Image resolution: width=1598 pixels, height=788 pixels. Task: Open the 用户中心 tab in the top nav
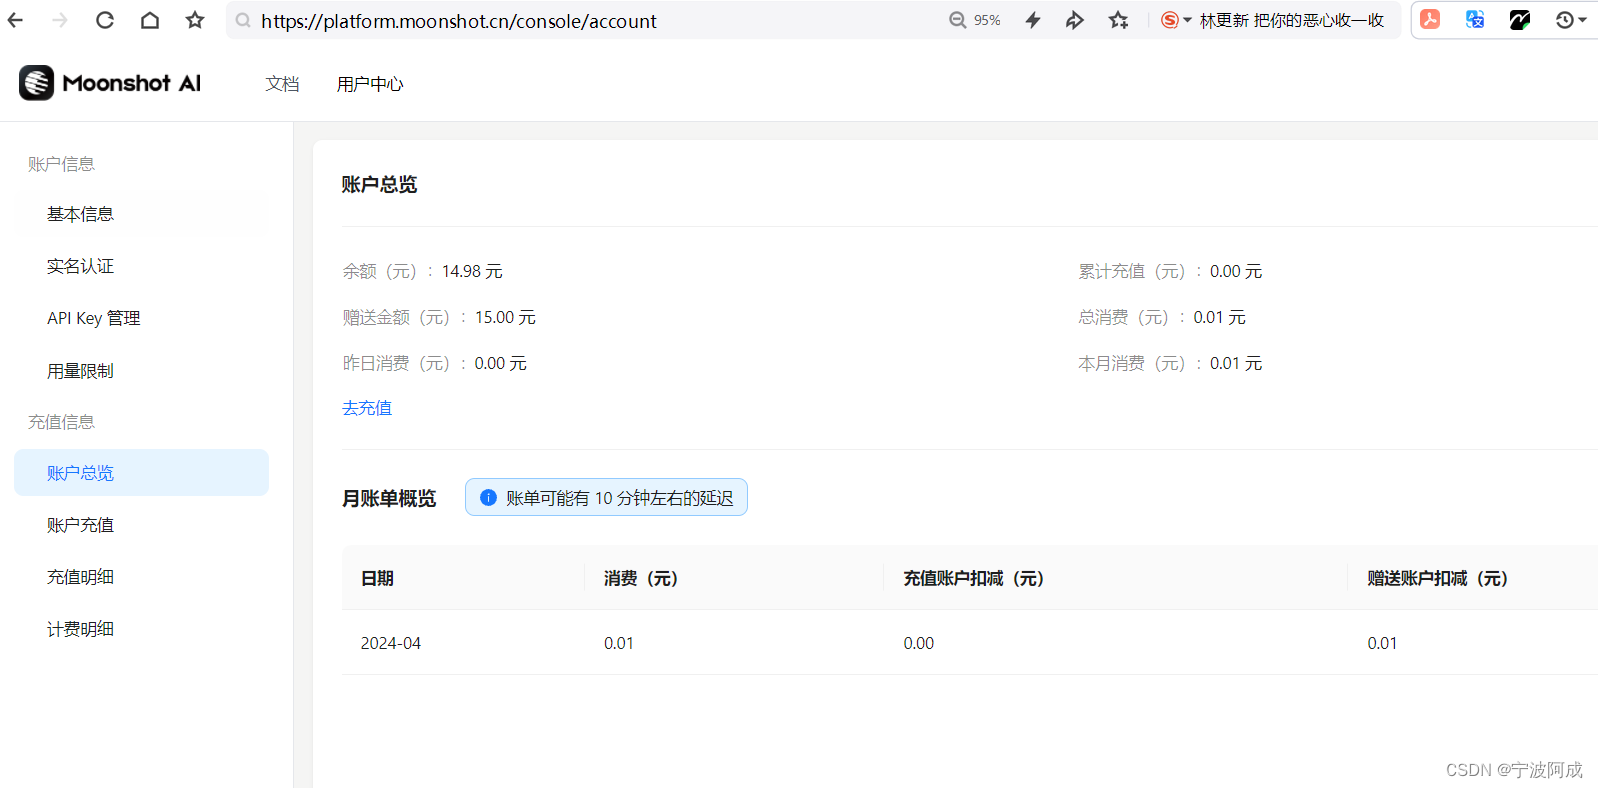tap(370, 84)
